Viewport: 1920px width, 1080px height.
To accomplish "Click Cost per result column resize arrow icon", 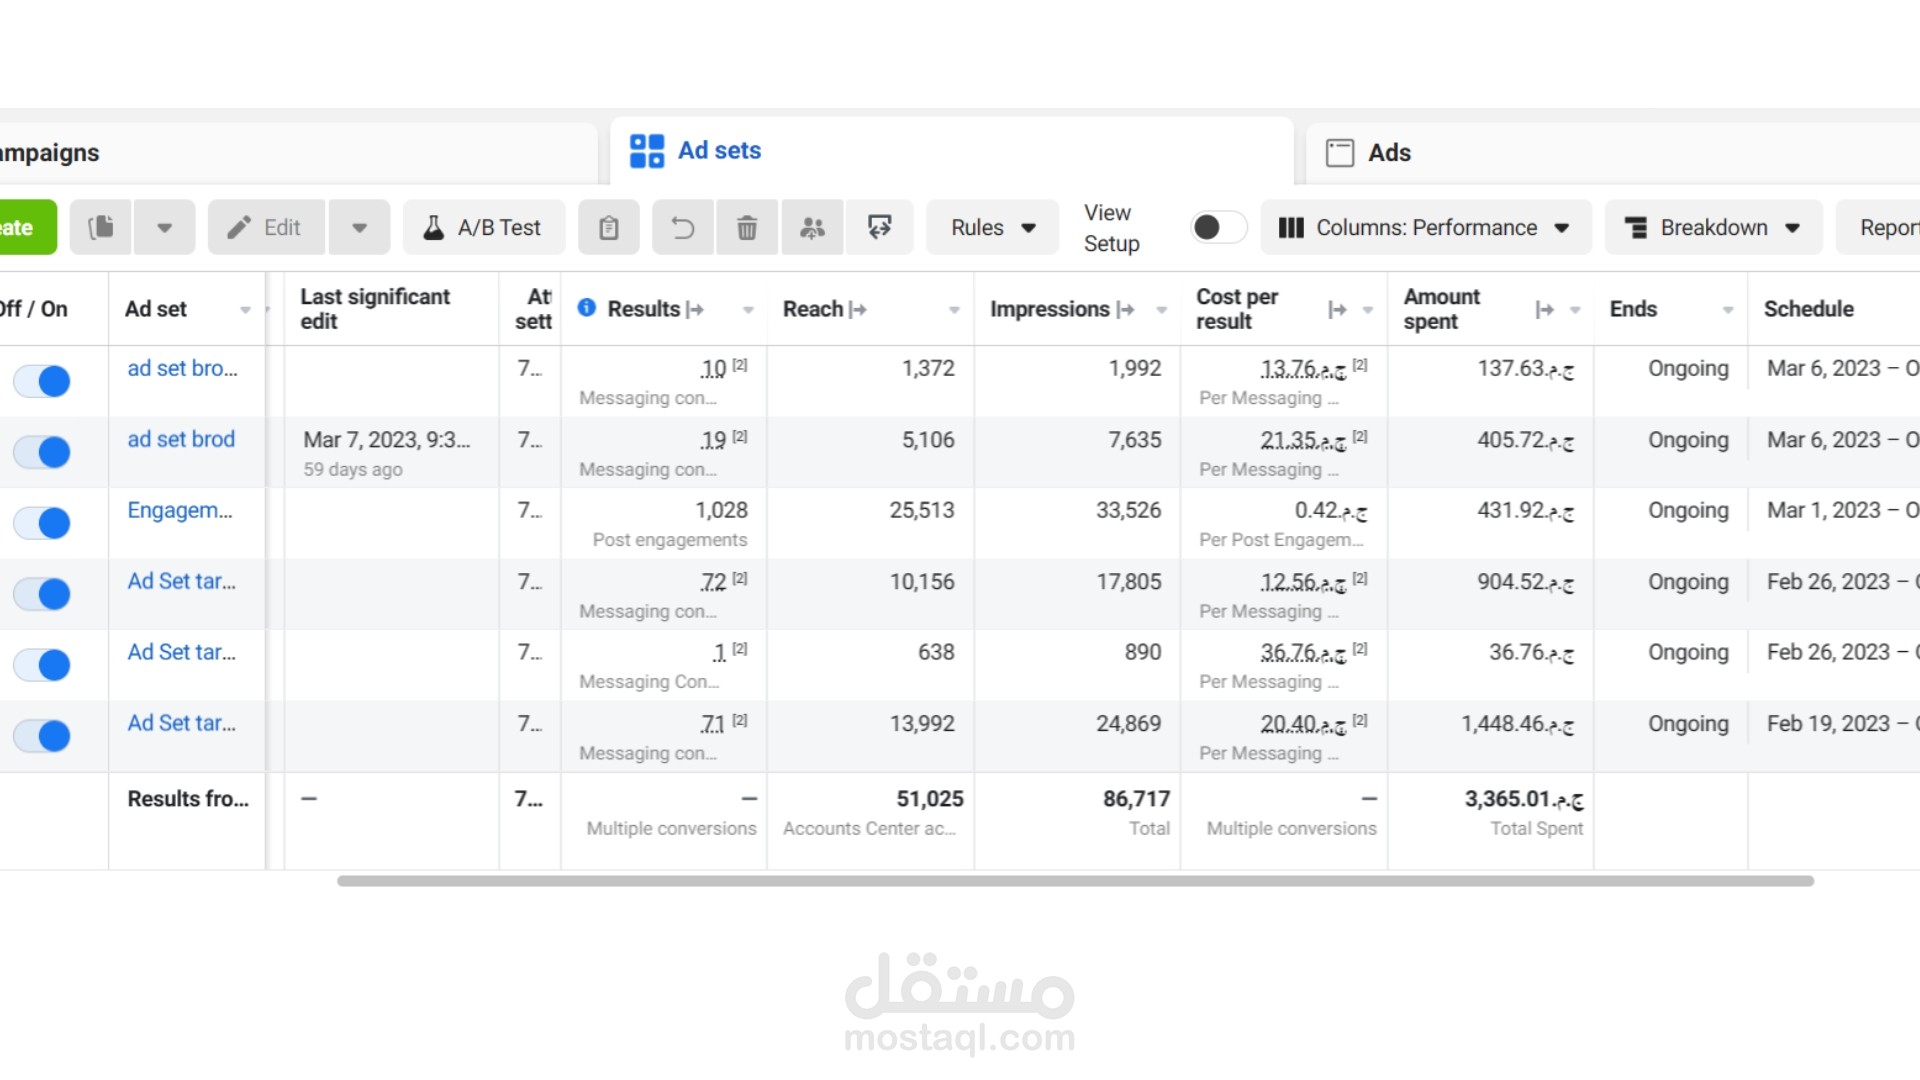I will (x=1337, y=310).
